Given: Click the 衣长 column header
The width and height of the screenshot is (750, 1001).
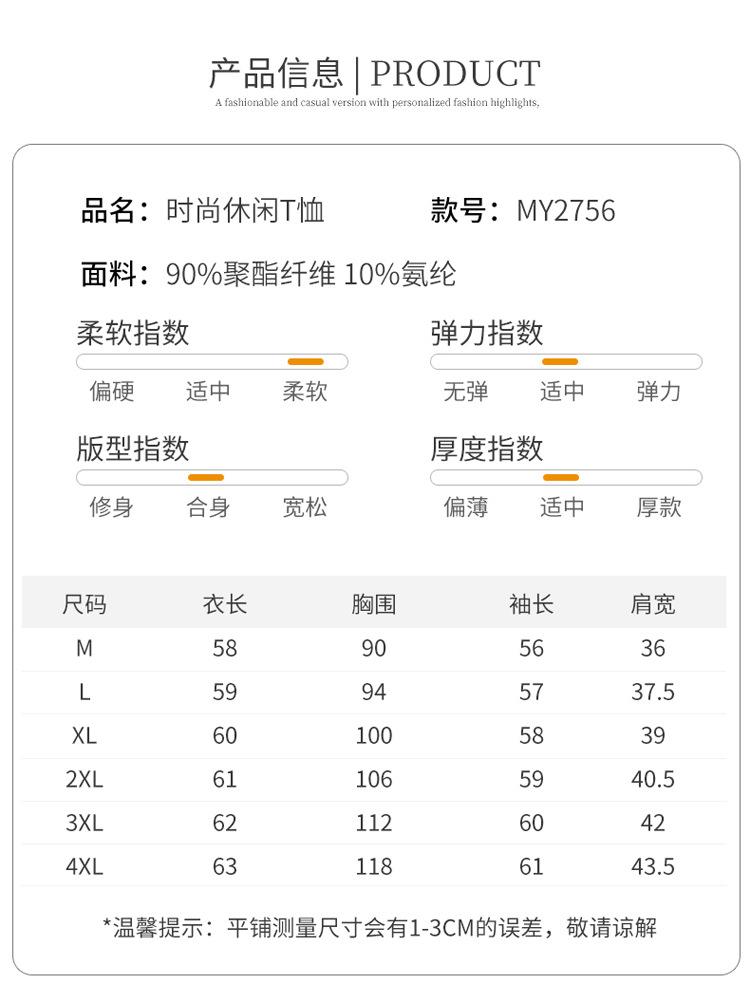Looking at the screenshot, I should 225,604.
